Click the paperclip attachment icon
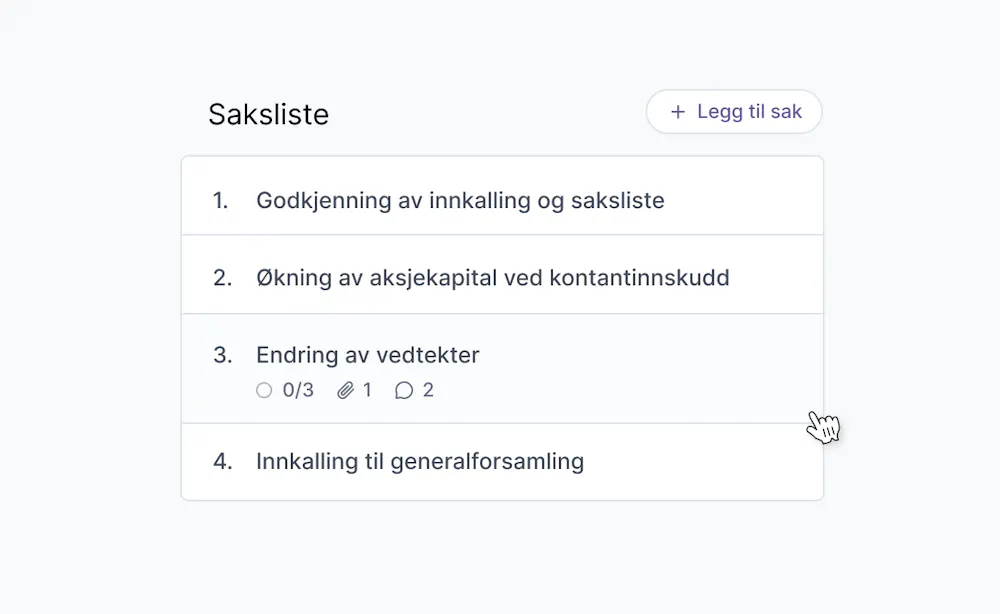 click(345, 390)
